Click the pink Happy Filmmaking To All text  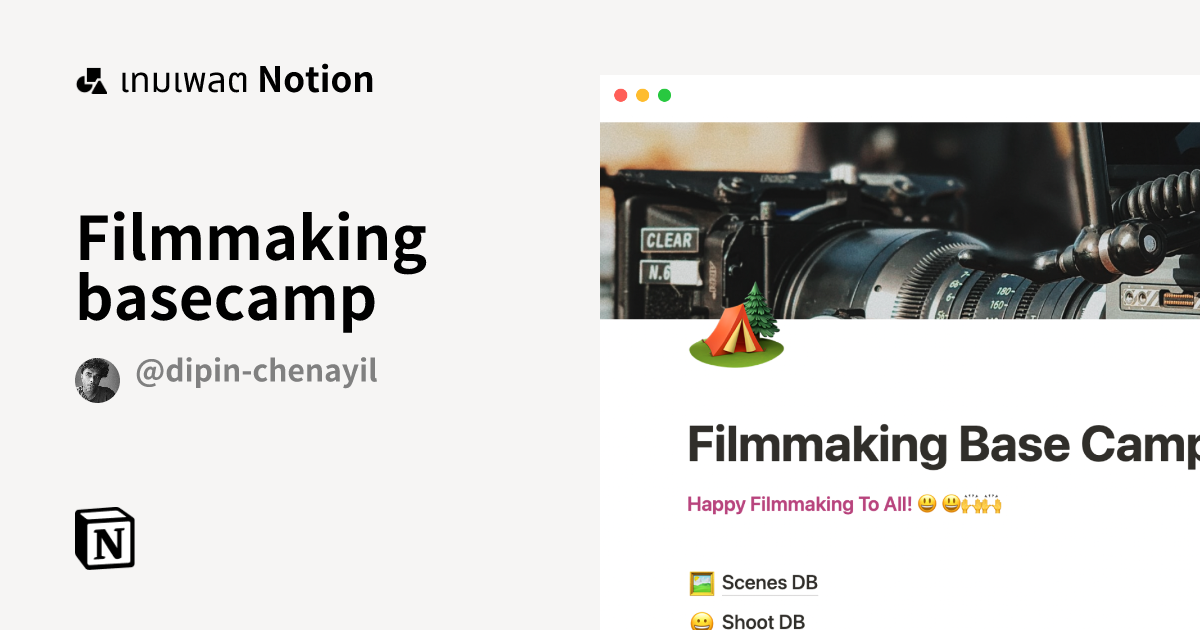[800, 504]
